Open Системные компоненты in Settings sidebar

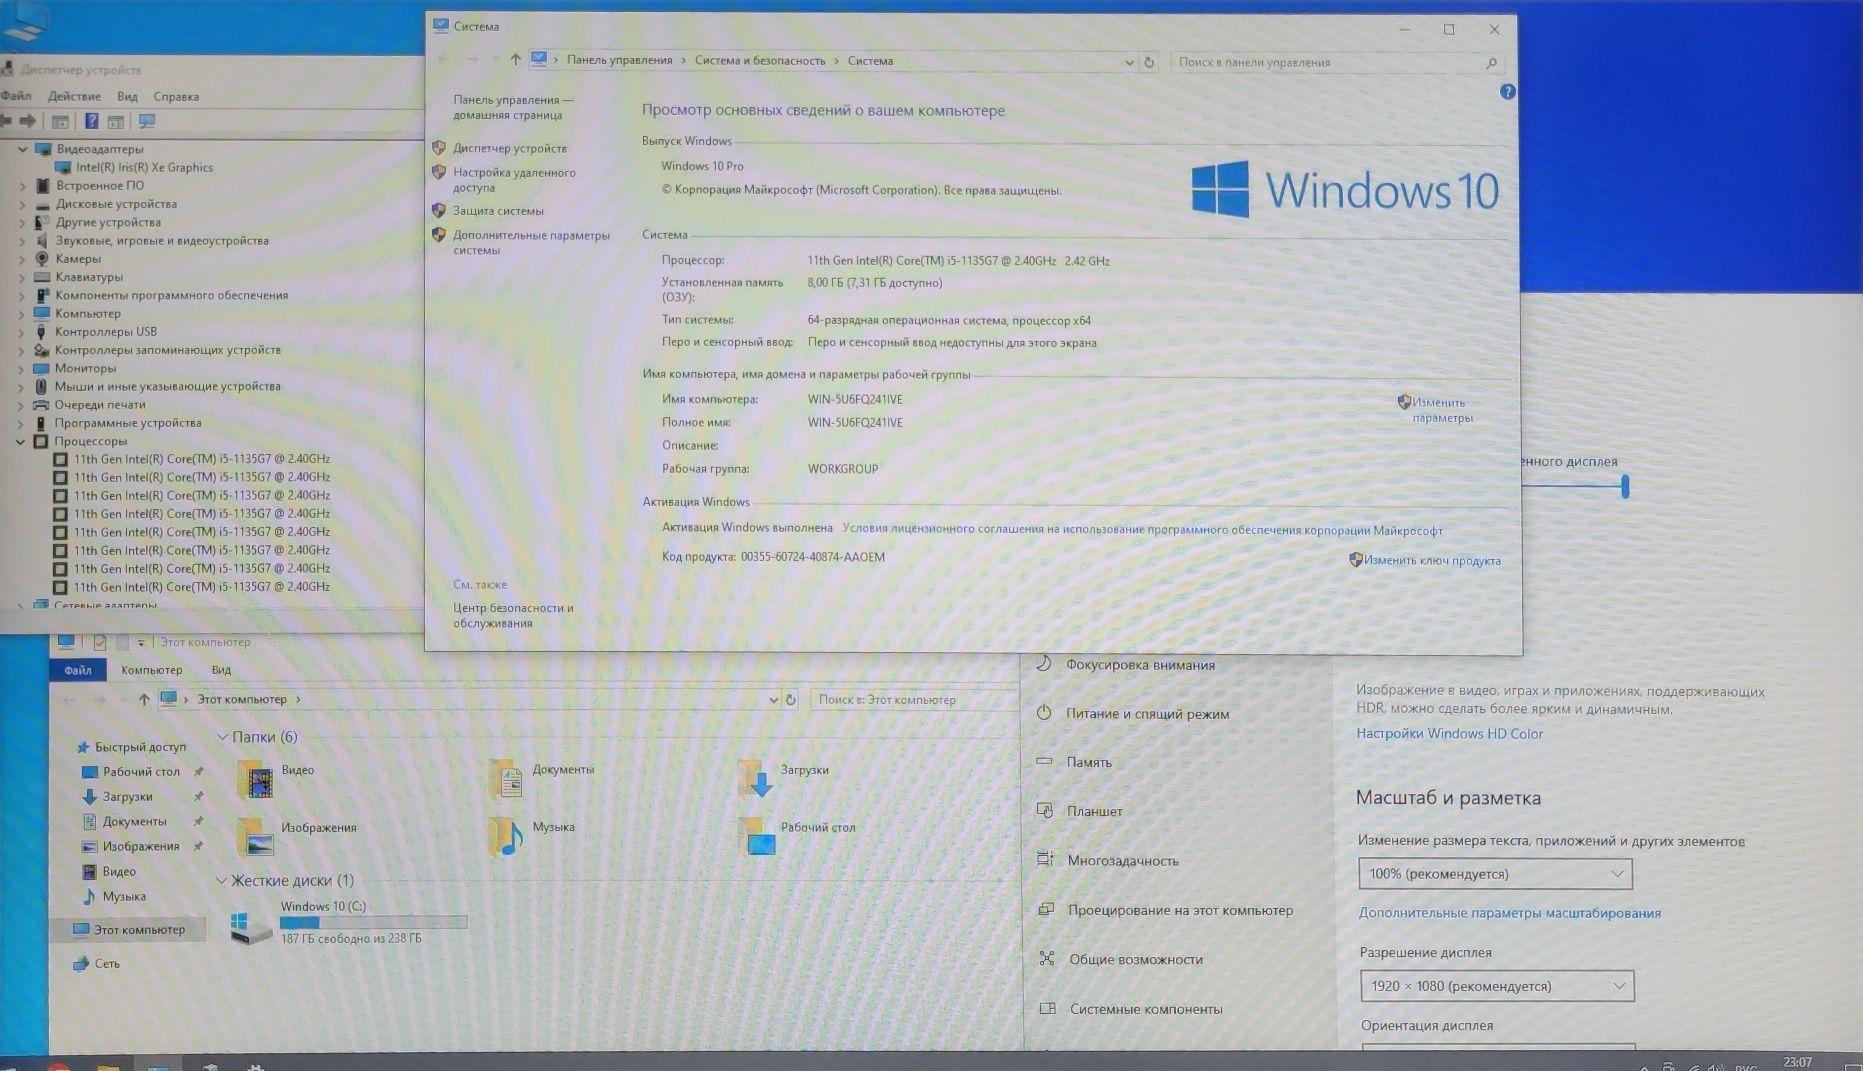point(1146,1009)
